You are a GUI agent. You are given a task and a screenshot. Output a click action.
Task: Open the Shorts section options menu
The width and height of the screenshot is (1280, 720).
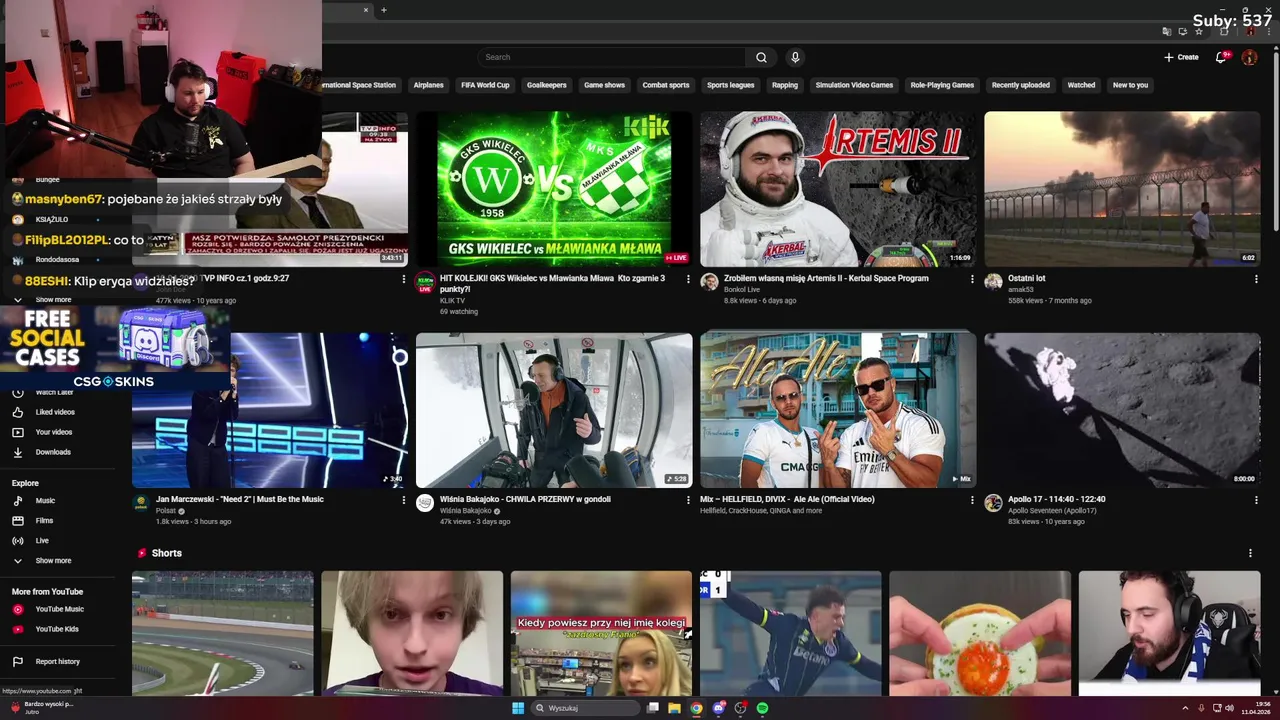[x=1250, y=553]
